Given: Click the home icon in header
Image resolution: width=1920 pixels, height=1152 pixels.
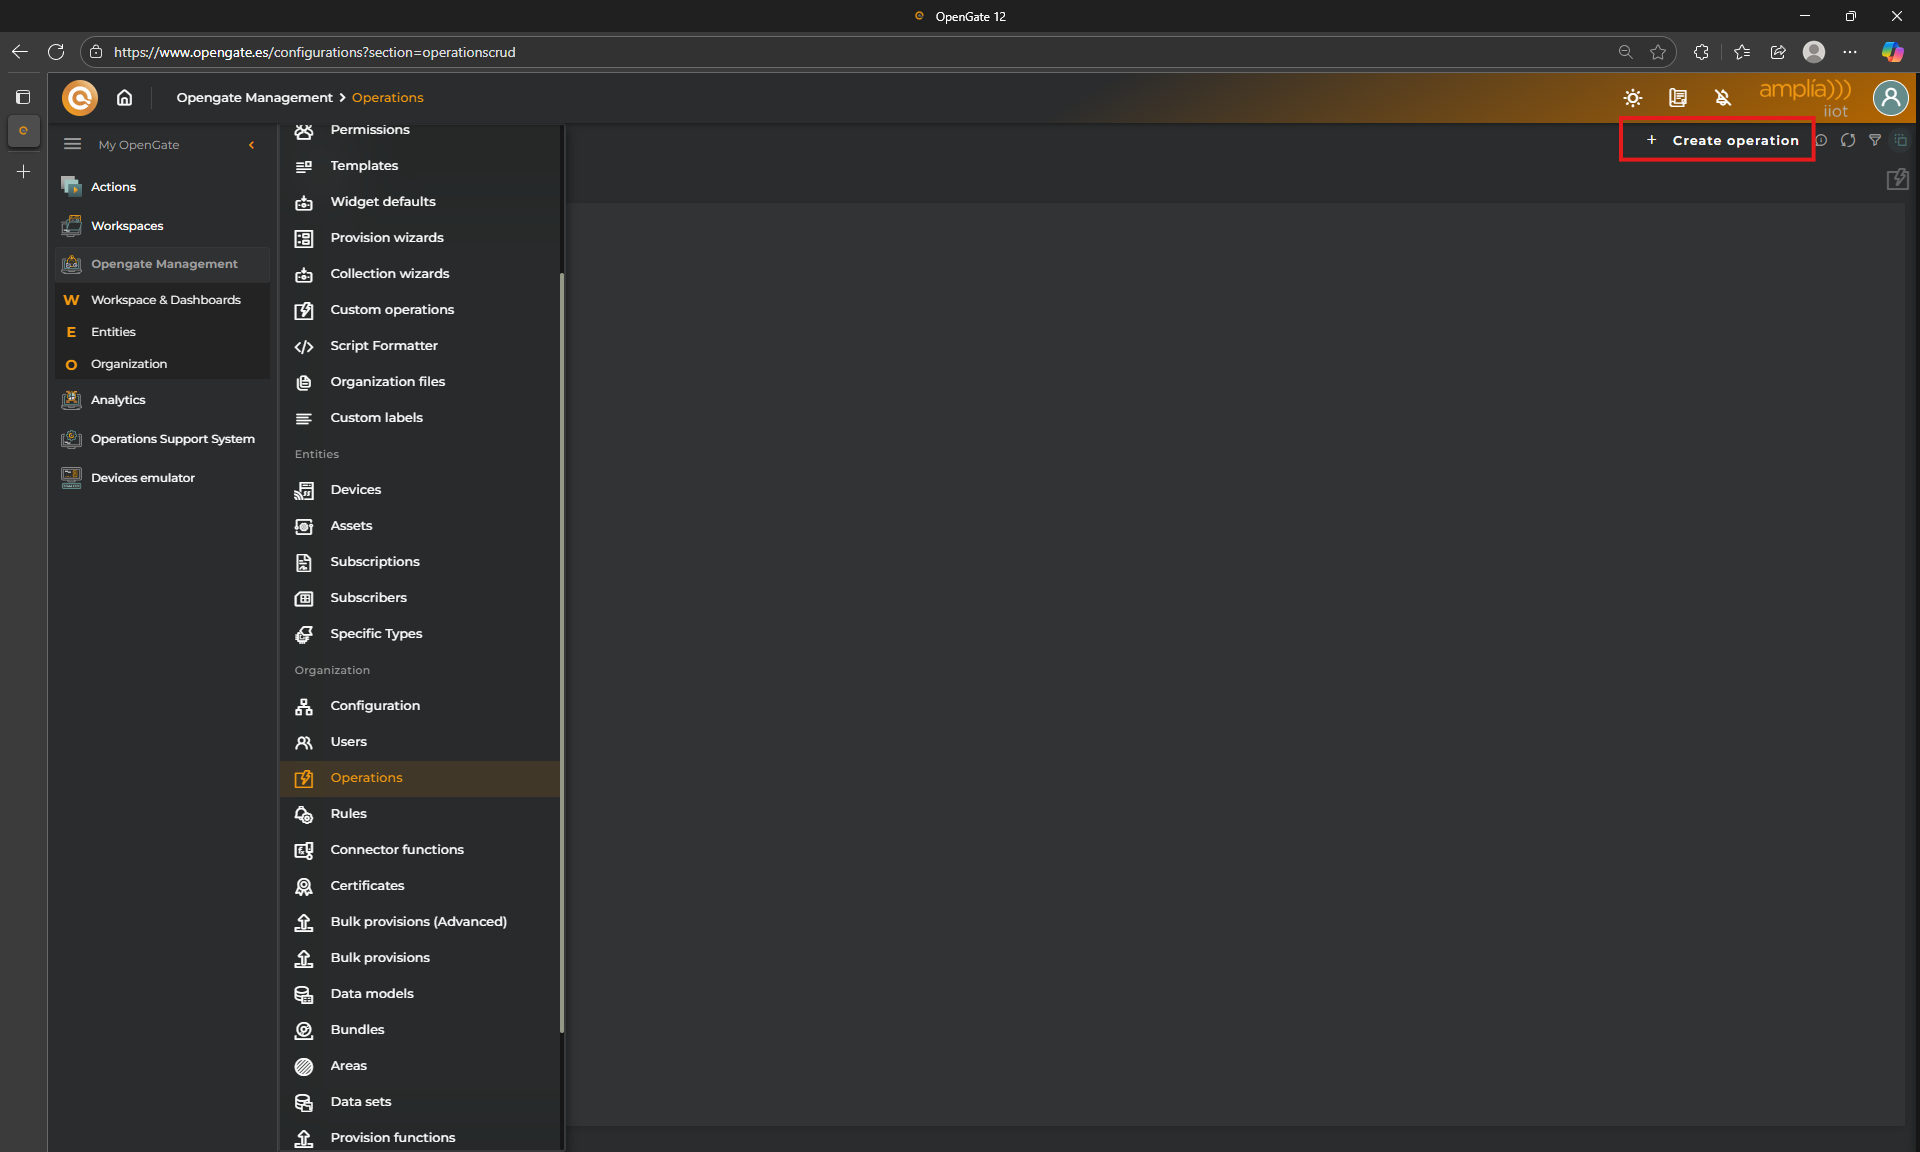Looking at the screenshot, I should click(124, 98).
